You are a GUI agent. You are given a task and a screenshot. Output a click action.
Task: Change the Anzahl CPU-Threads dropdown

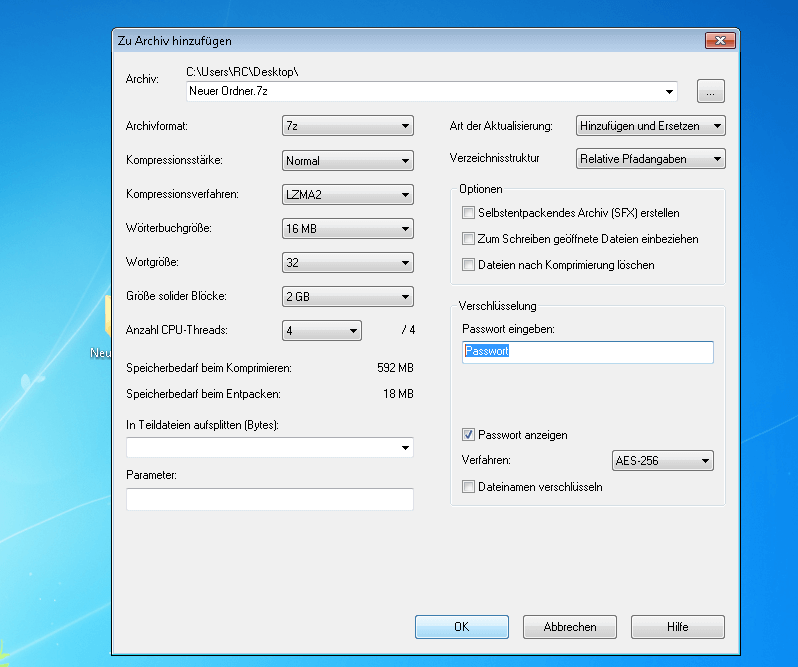point(321,331)
